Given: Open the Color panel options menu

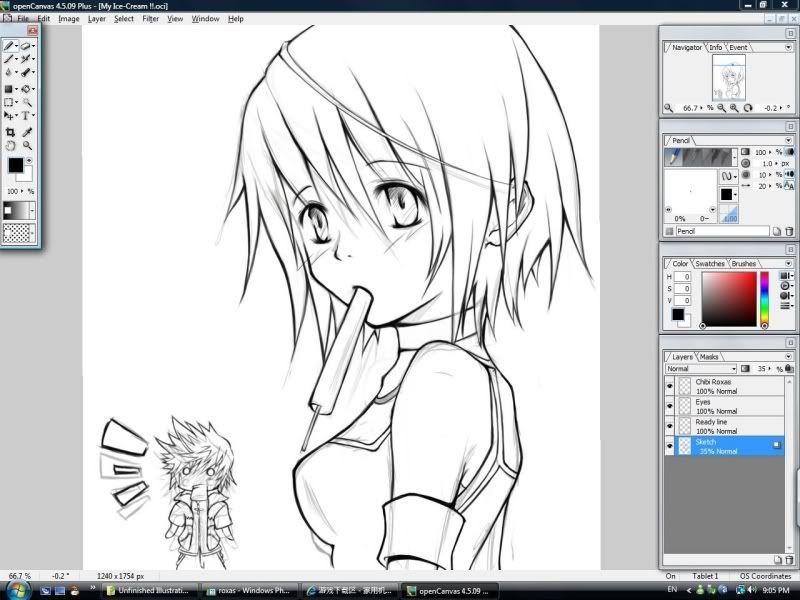Looking at the screenshot, I should 788,264.
